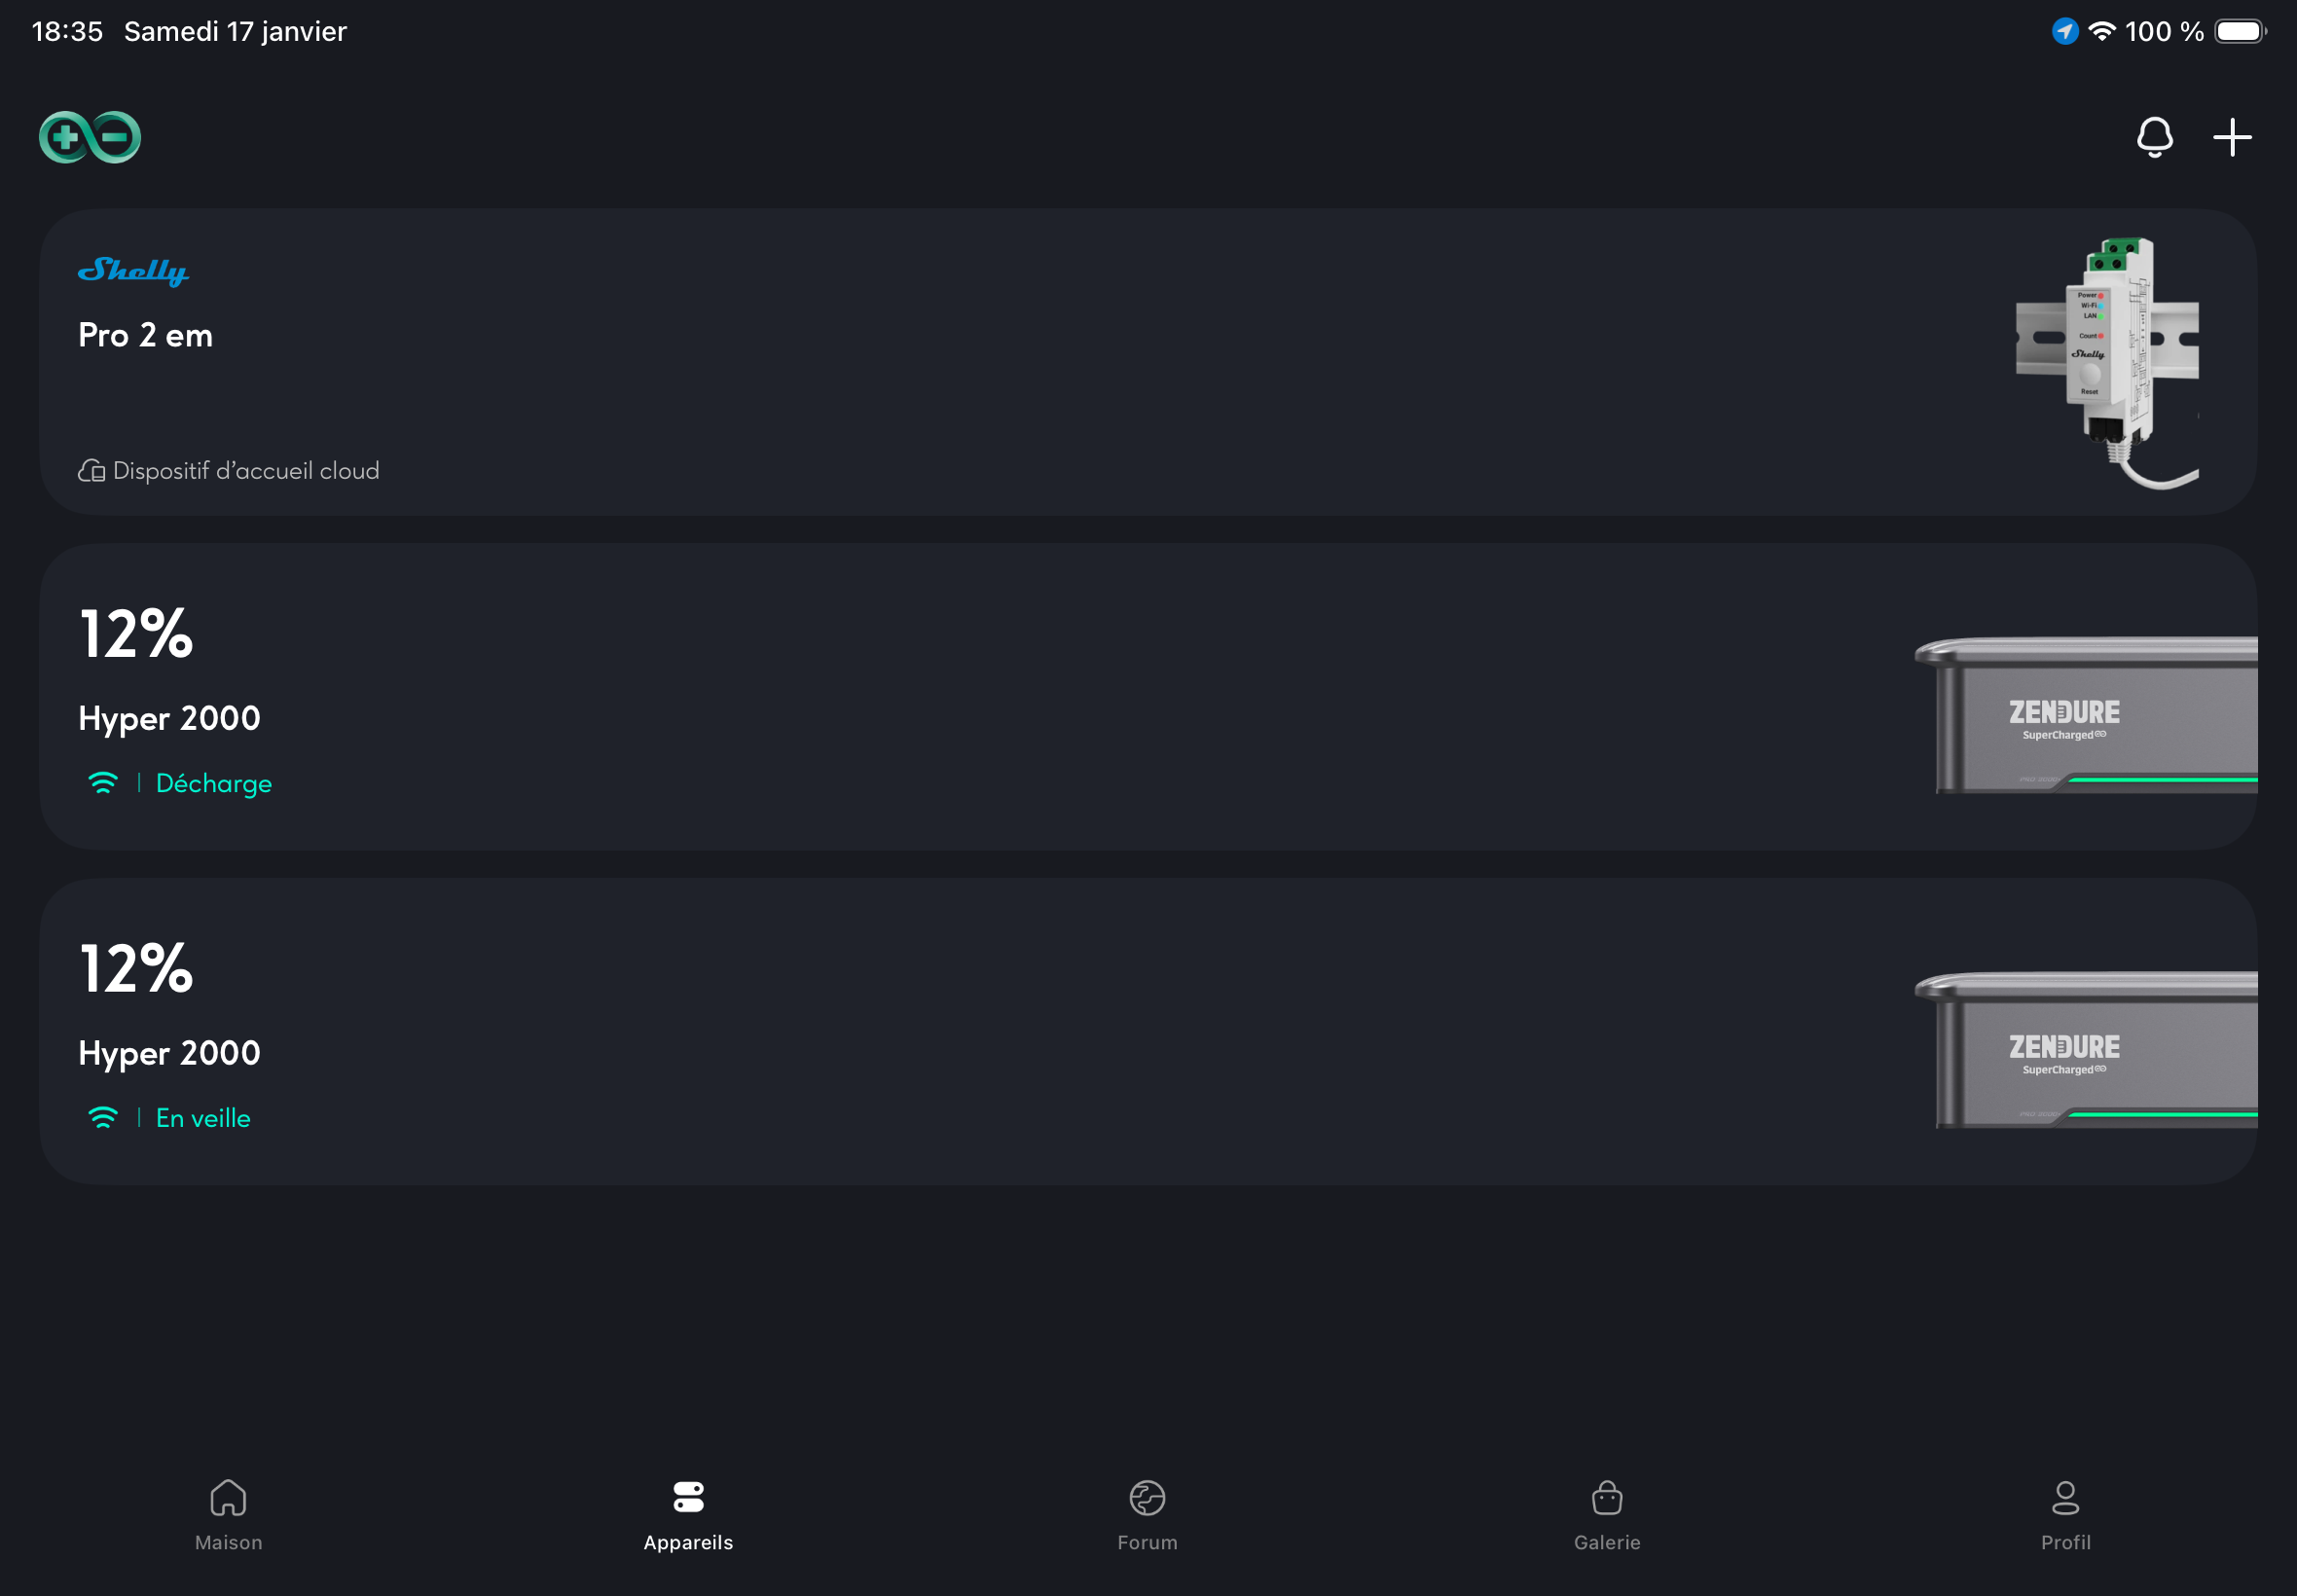Switch to the Profil tab

click(x=2065, y=1514)
